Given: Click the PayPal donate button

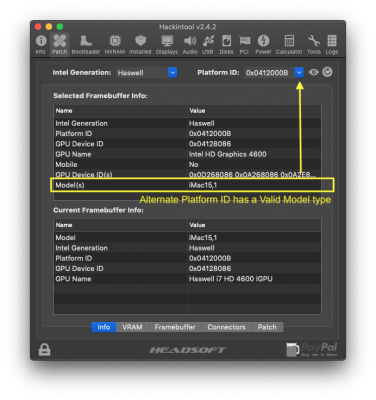Looking at the screenshot, I should tap(312, 349).
